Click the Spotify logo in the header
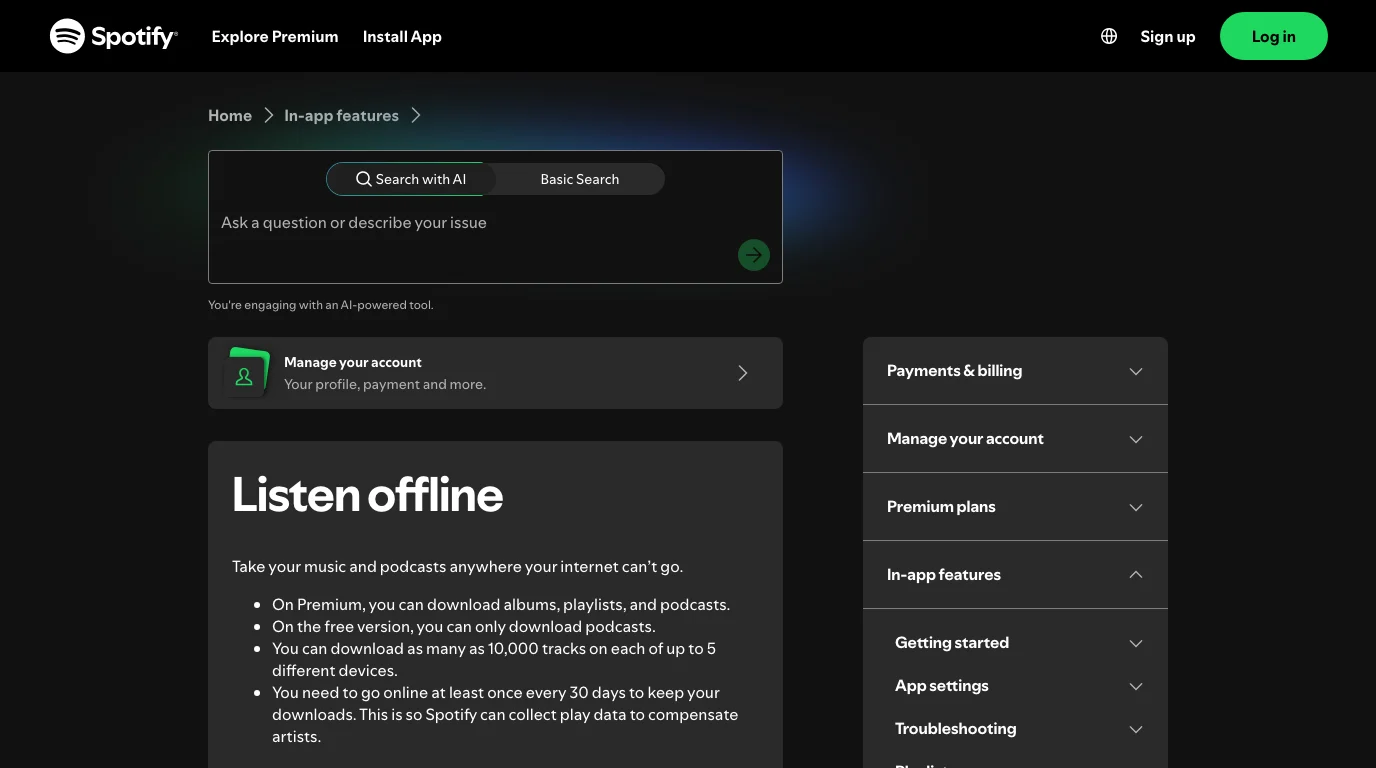 (x=114, y=36)
